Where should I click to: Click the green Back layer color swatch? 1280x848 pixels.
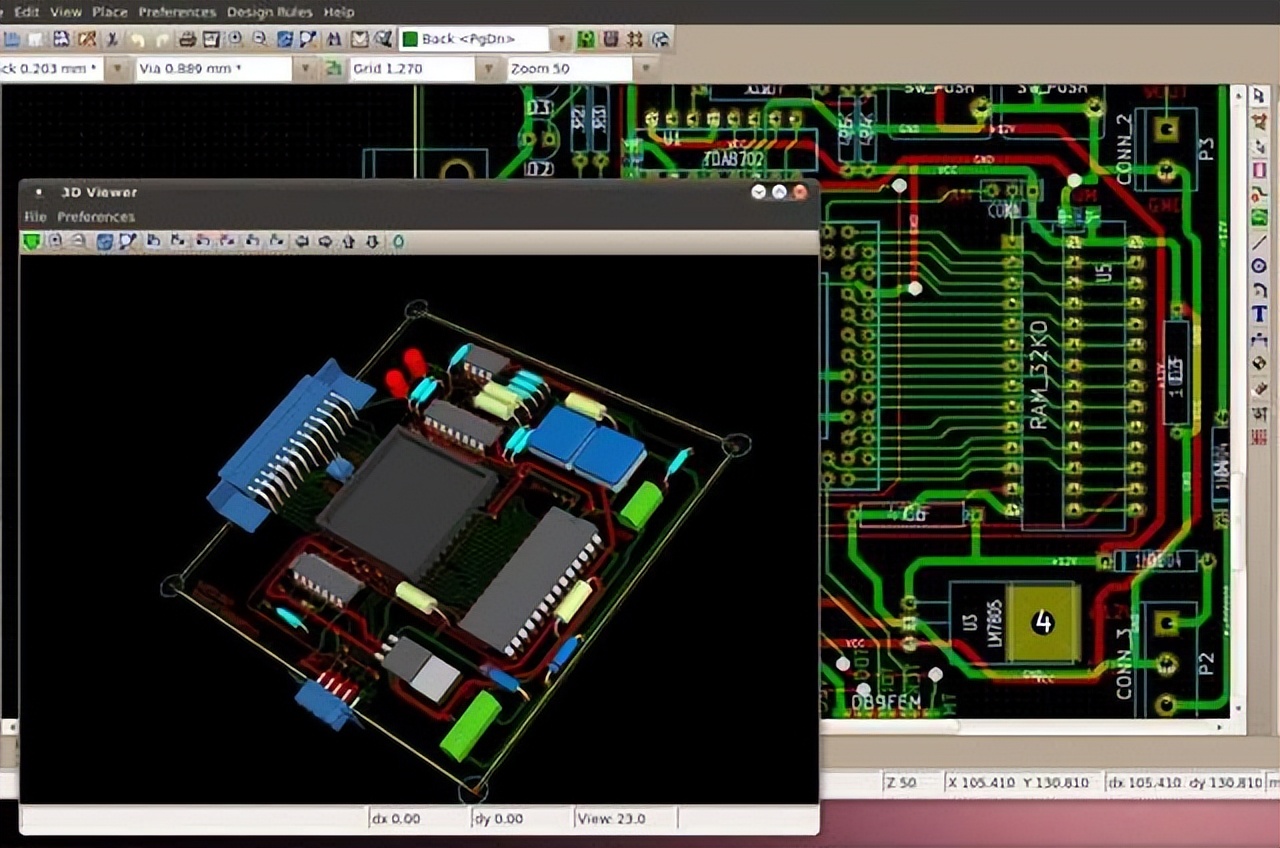(409, 39)
